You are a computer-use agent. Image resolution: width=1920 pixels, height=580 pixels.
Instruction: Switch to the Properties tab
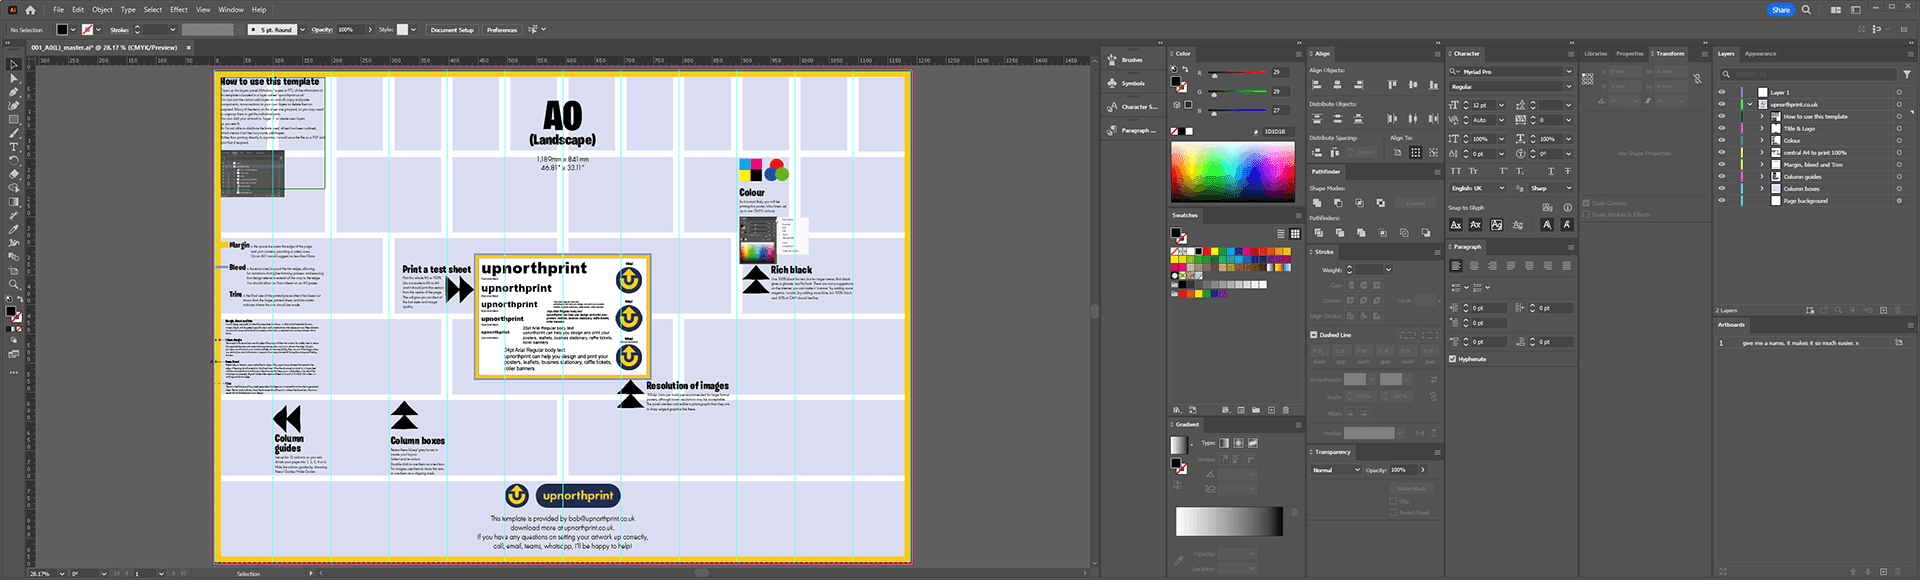coord(1630,54)
